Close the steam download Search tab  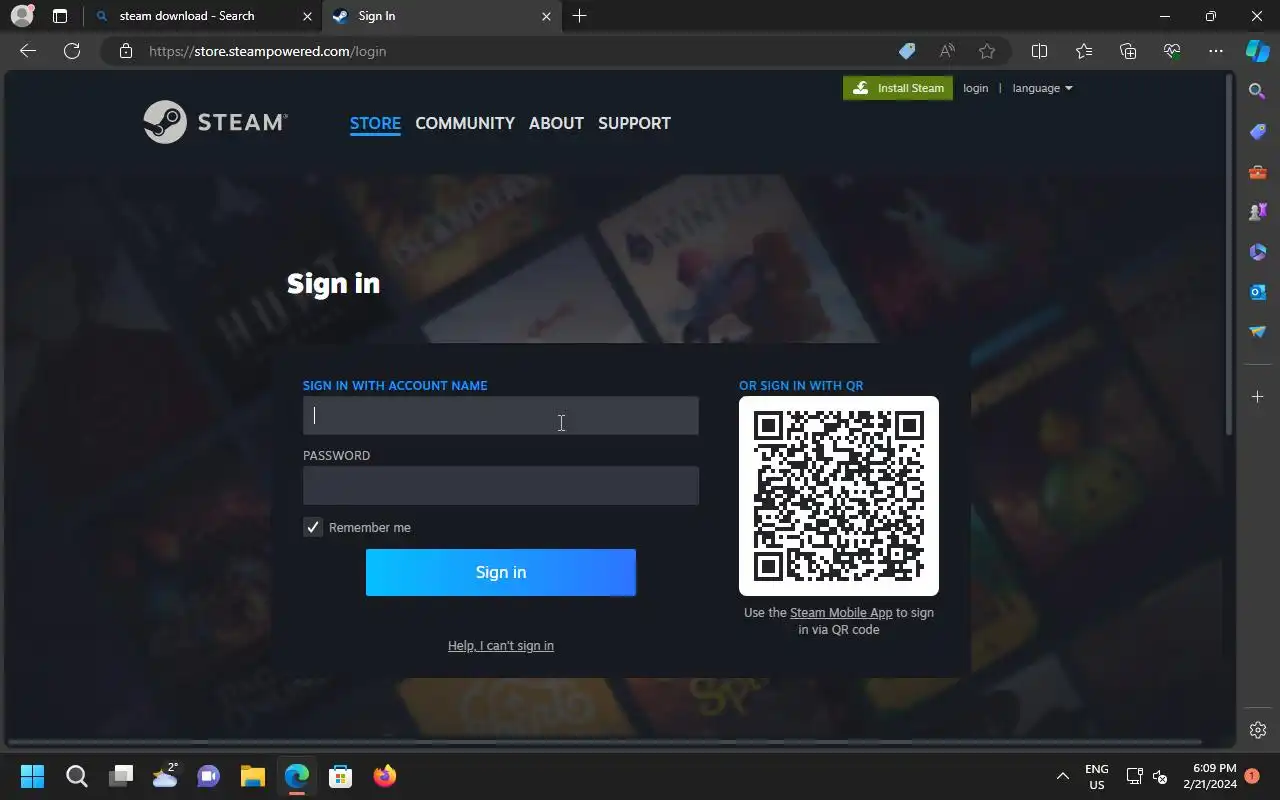pyautogui.click(x=307, y=16)
